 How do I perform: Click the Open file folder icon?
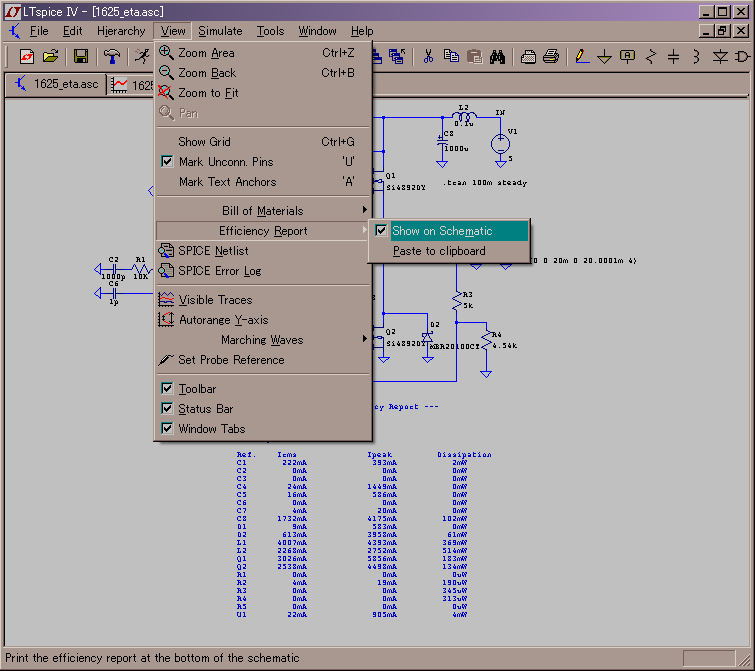tap(50, 56)
